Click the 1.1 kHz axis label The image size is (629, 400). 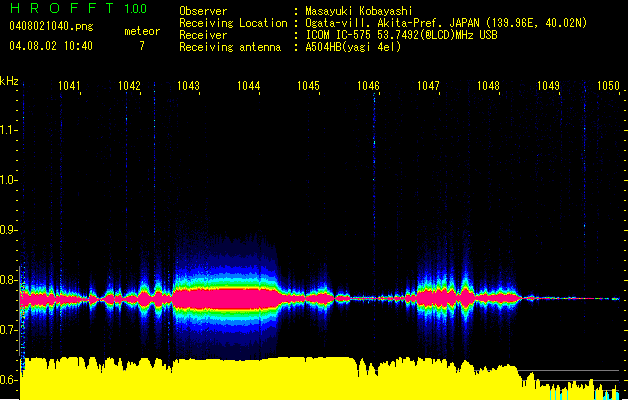tap(8, 130)
